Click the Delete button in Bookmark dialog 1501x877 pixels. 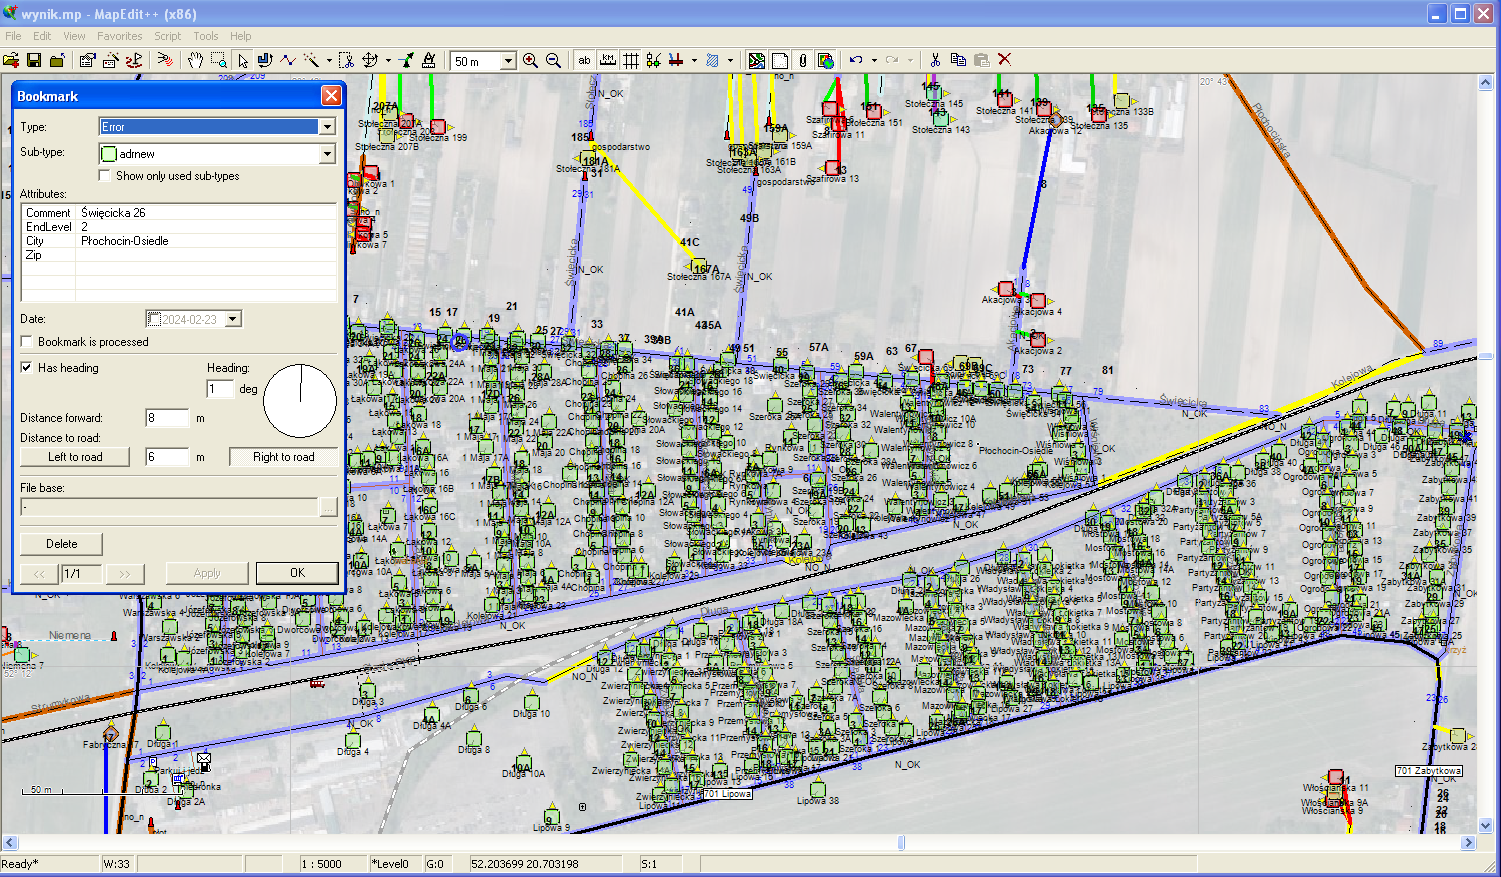click(x=61, y=544)
